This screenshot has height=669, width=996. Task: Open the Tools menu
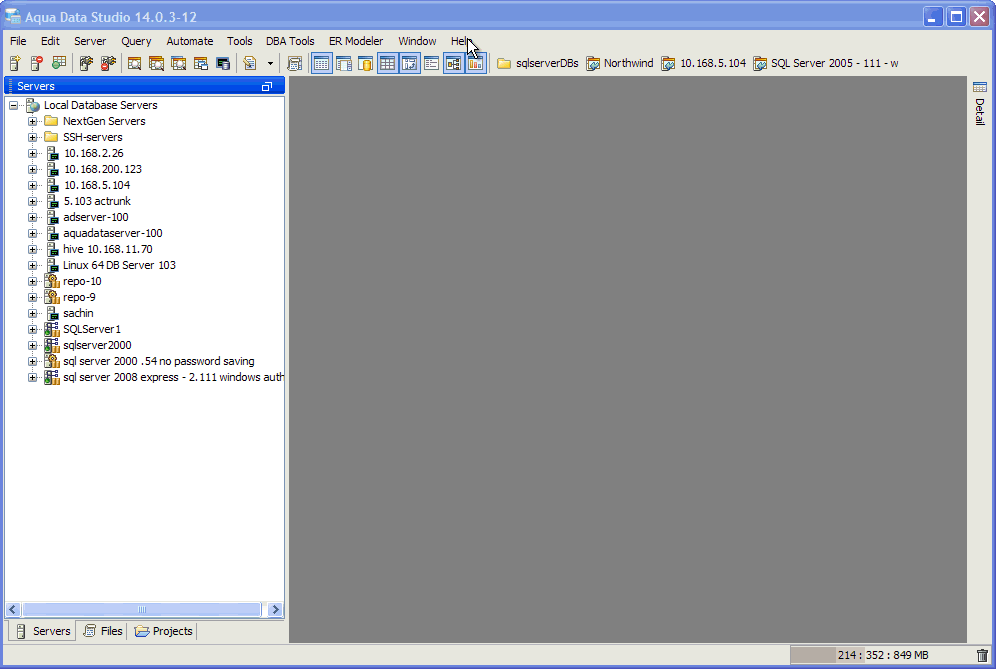239,41
